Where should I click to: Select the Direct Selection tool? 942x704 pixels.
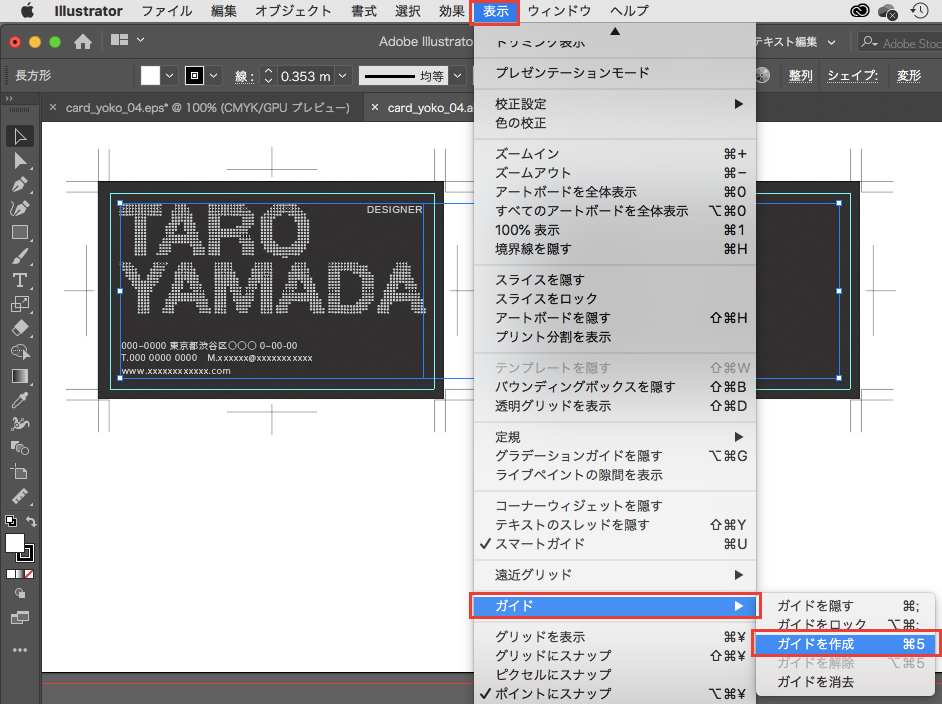coord(20,160)
